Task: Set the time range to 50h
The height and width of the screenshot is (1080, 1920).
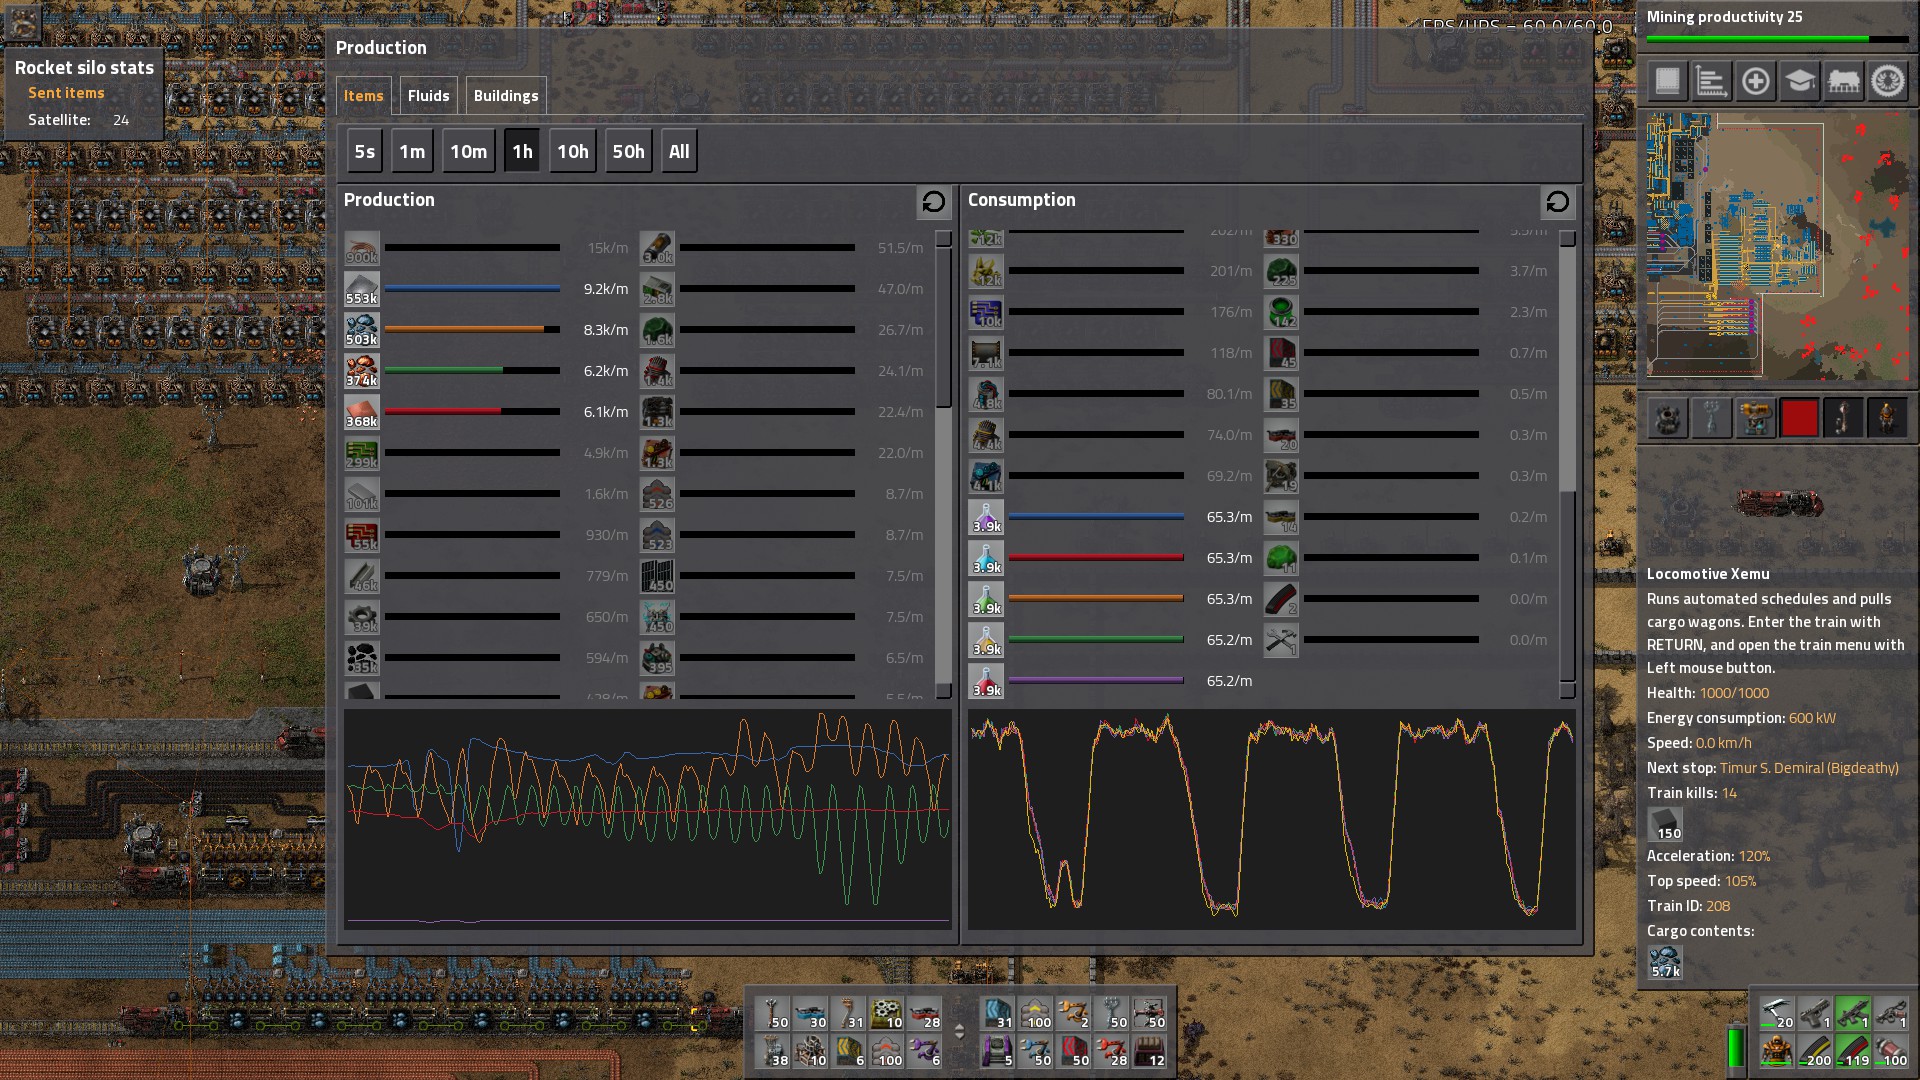Action: pyautogui.click(x=629, y=152)
